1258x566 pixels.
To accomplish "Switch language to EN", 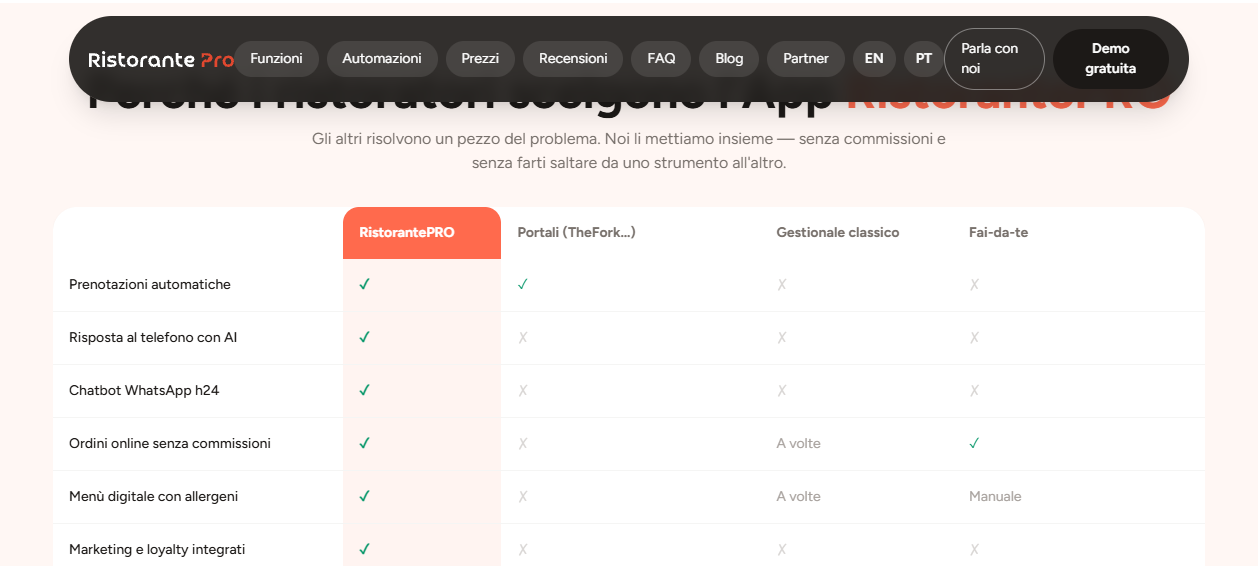I will click(x=874, y=59).
